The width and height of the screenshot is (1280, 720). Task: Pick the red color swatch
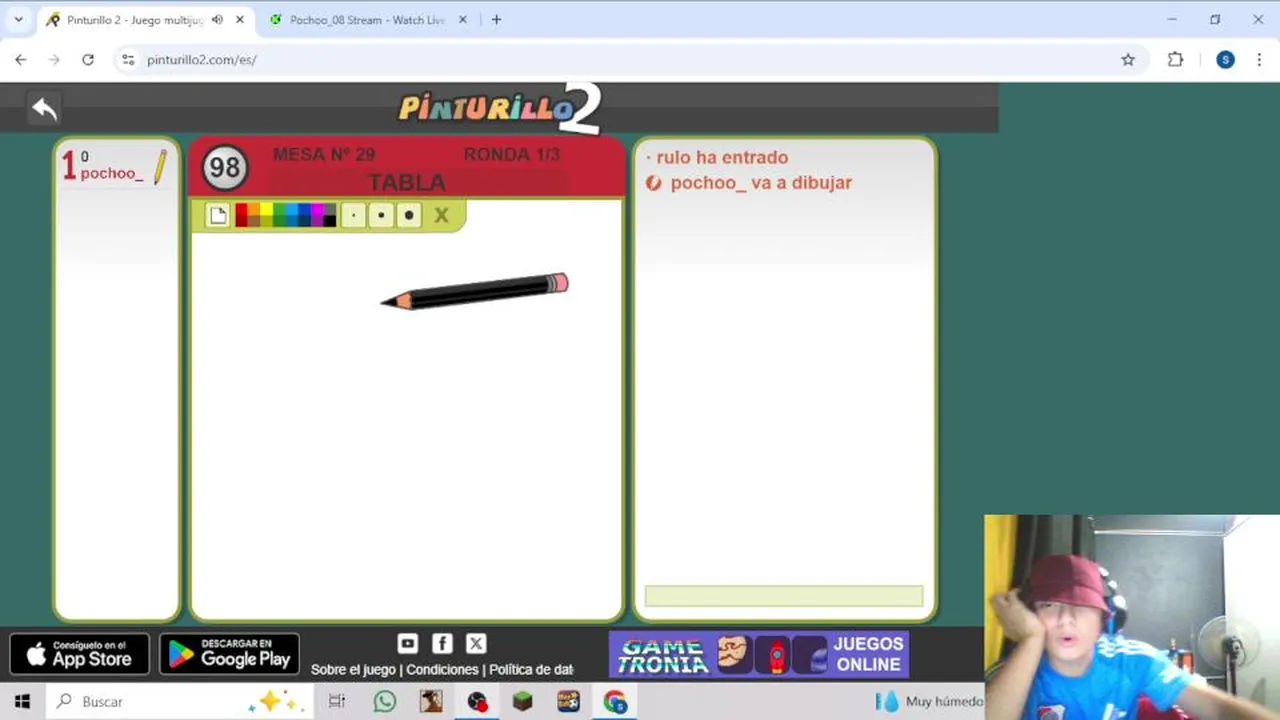click(241, 209)
